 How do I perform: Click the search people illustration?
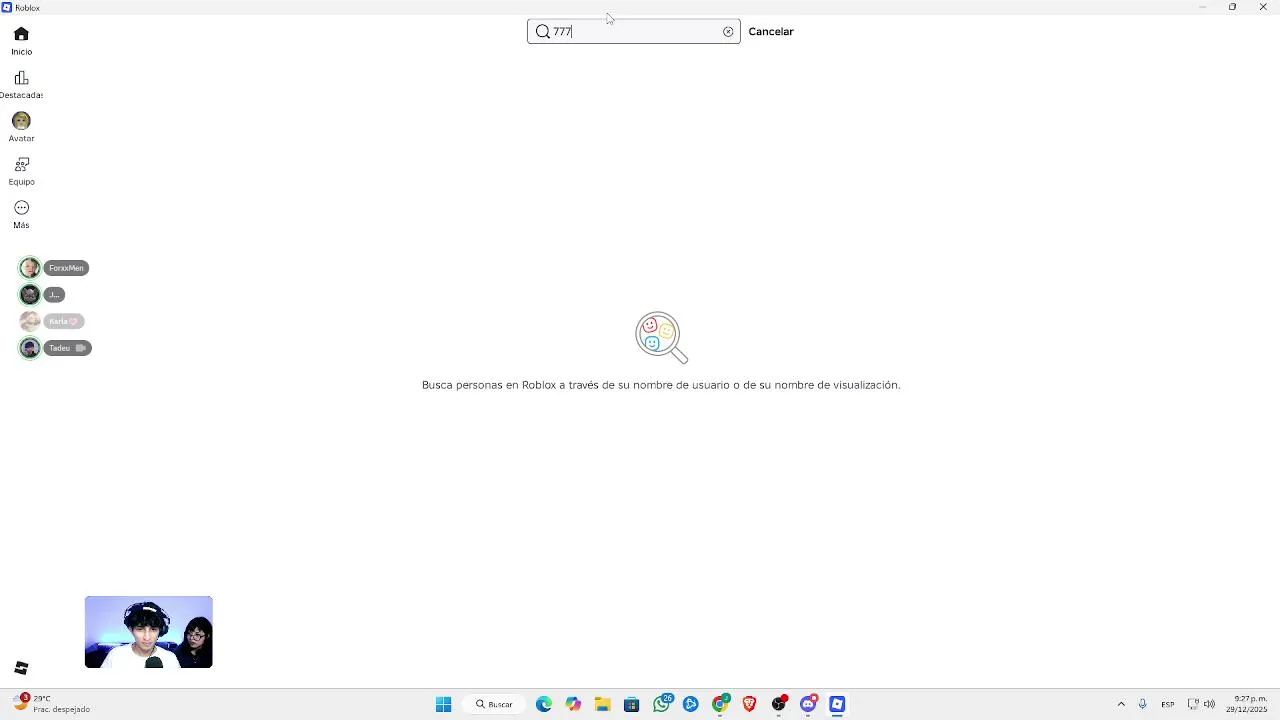click(661, 338)
